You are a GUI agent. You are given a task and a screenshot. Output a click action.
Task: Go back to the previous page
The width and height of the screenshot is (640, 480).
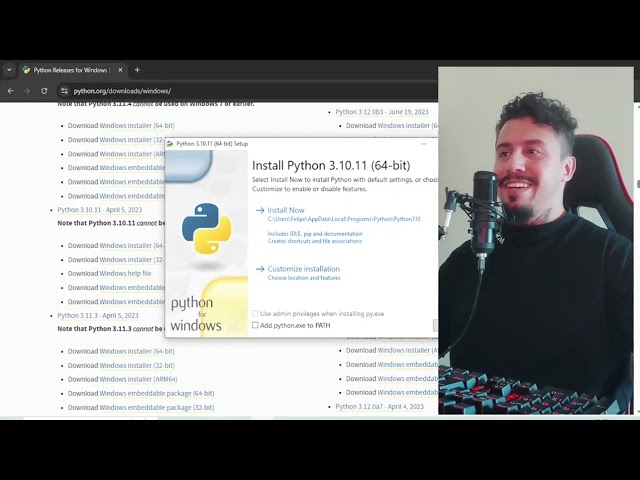pos(11,91)
